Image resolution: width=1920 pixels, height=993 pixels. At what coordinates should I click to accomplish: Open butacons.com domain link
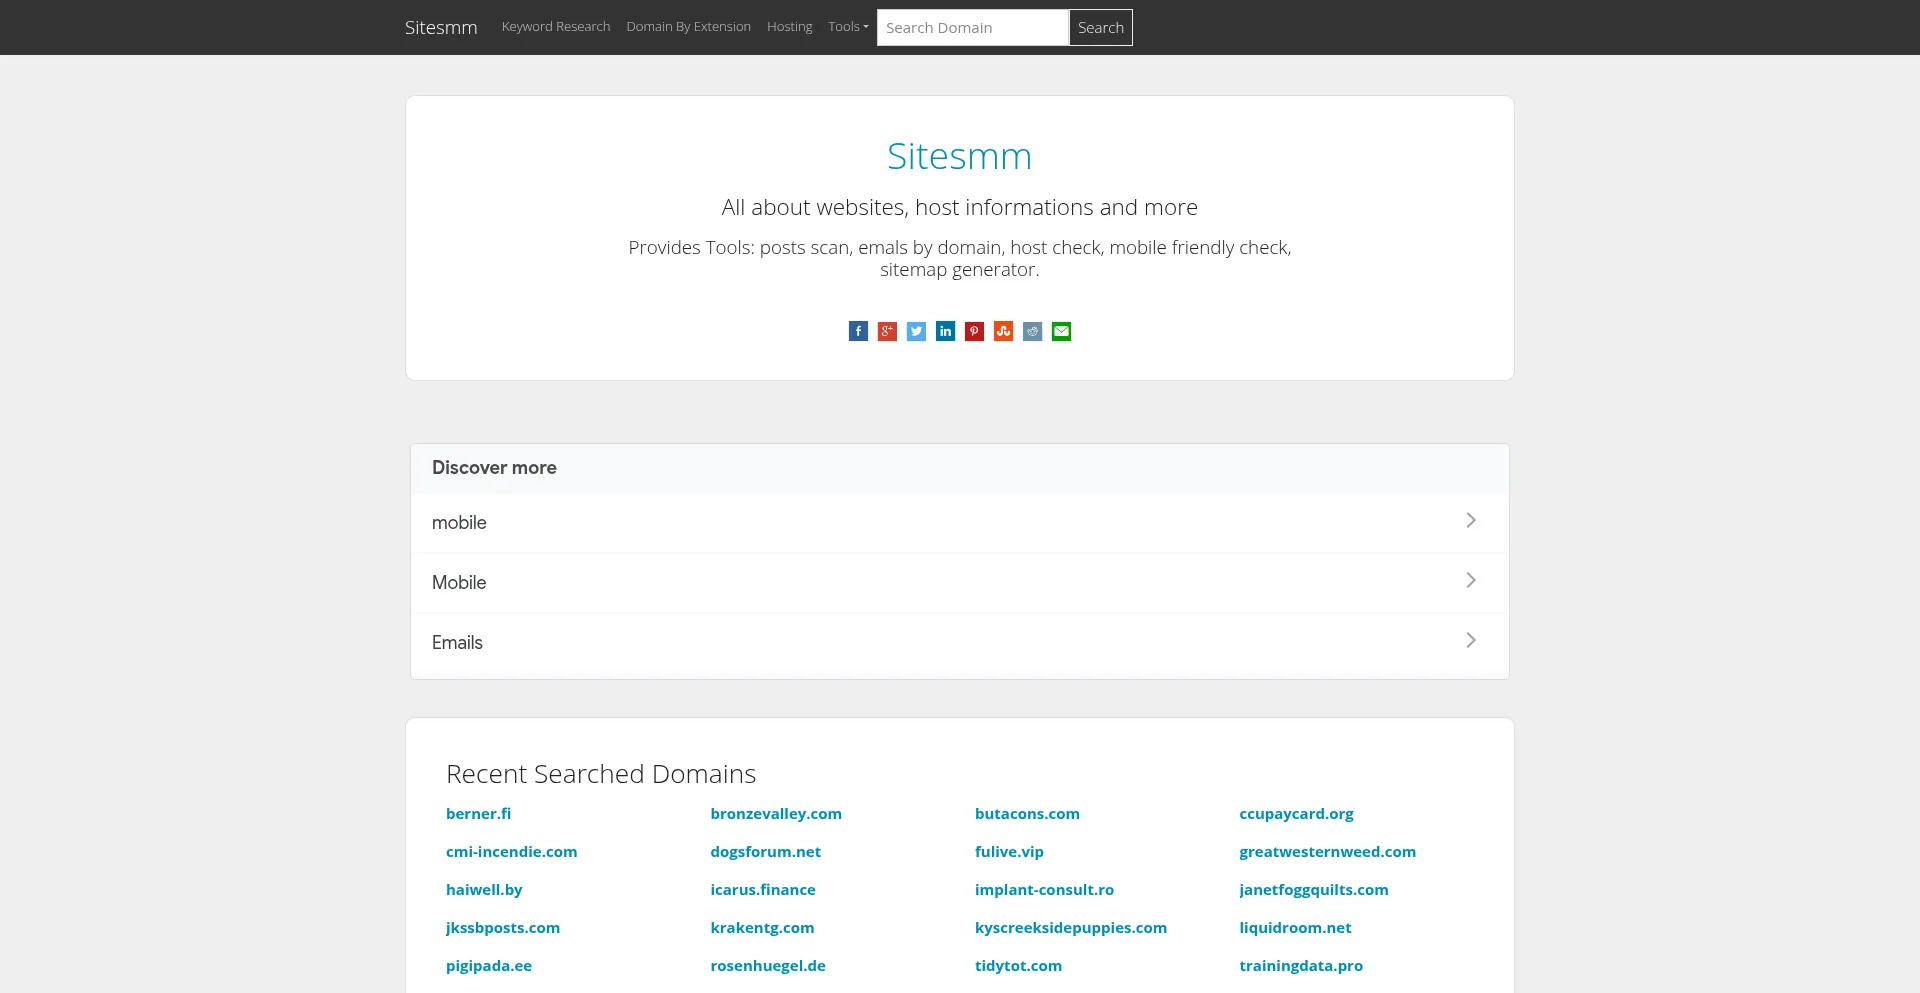click(1027, 814)
